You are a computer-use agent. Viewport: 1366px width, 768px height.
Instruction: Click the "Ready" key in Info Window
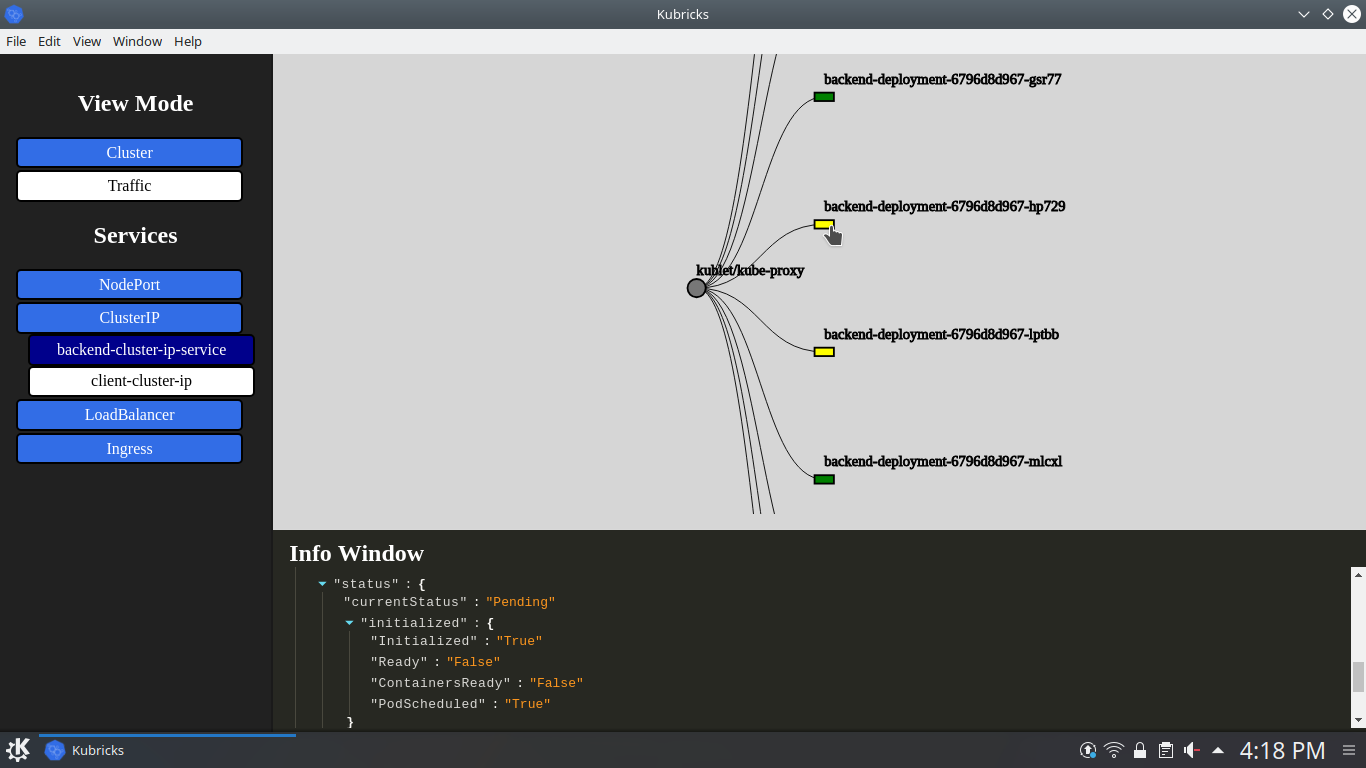point(401,662)
